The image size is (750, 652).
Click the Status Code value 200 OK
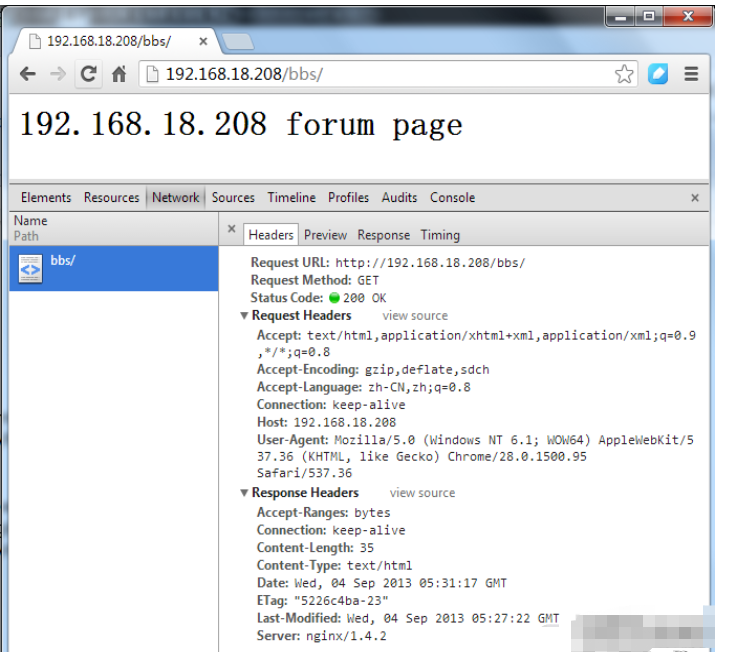(x=364, y=298)
